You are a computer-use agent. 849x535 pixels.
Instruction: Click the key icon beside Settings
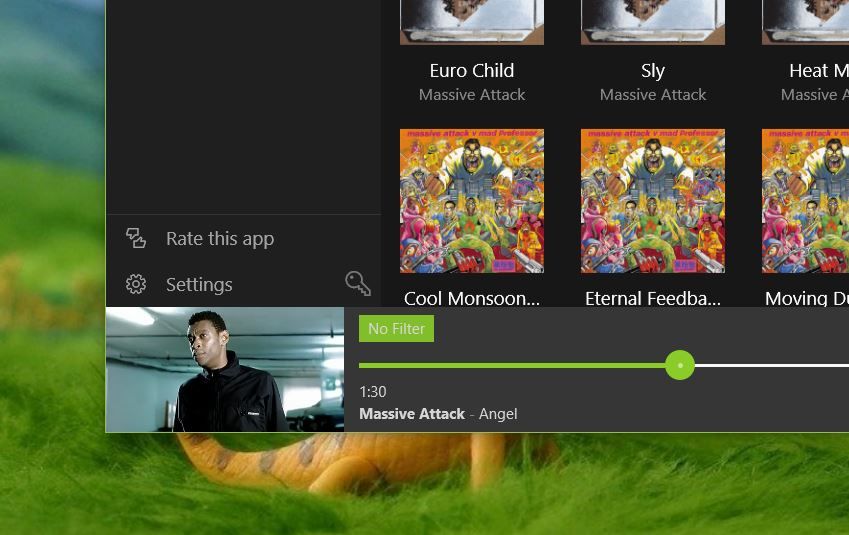pos(358,283)
